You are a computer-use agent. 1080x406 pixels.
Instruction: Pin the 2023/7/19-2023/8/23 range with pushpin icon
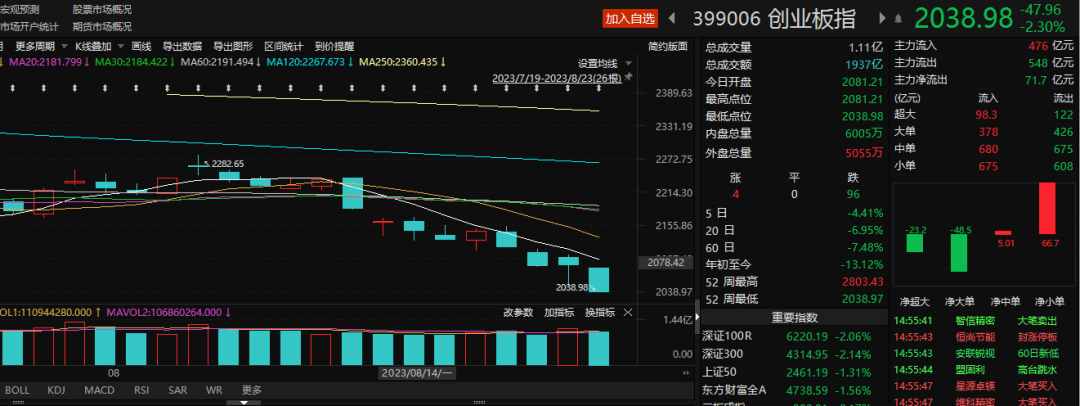pos(627,78)
